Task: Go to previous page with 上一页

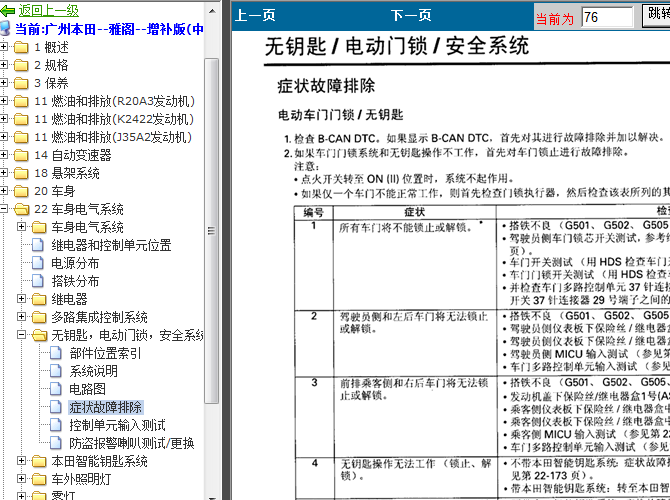Action: point(255,15)
